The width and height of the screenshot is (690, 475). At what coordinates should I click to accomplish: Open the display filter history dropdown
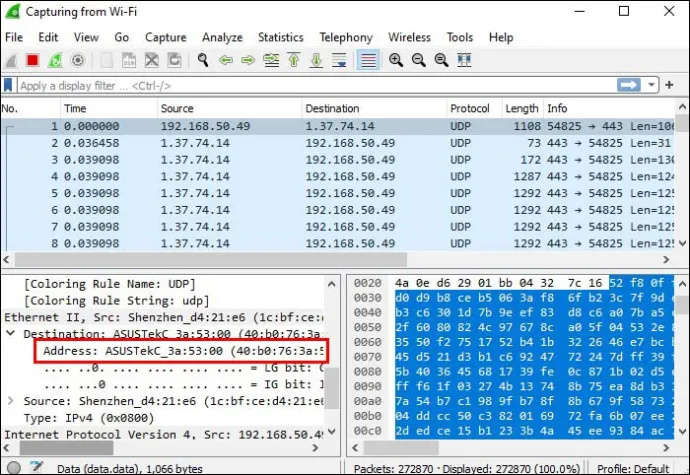tap(652, 85)
